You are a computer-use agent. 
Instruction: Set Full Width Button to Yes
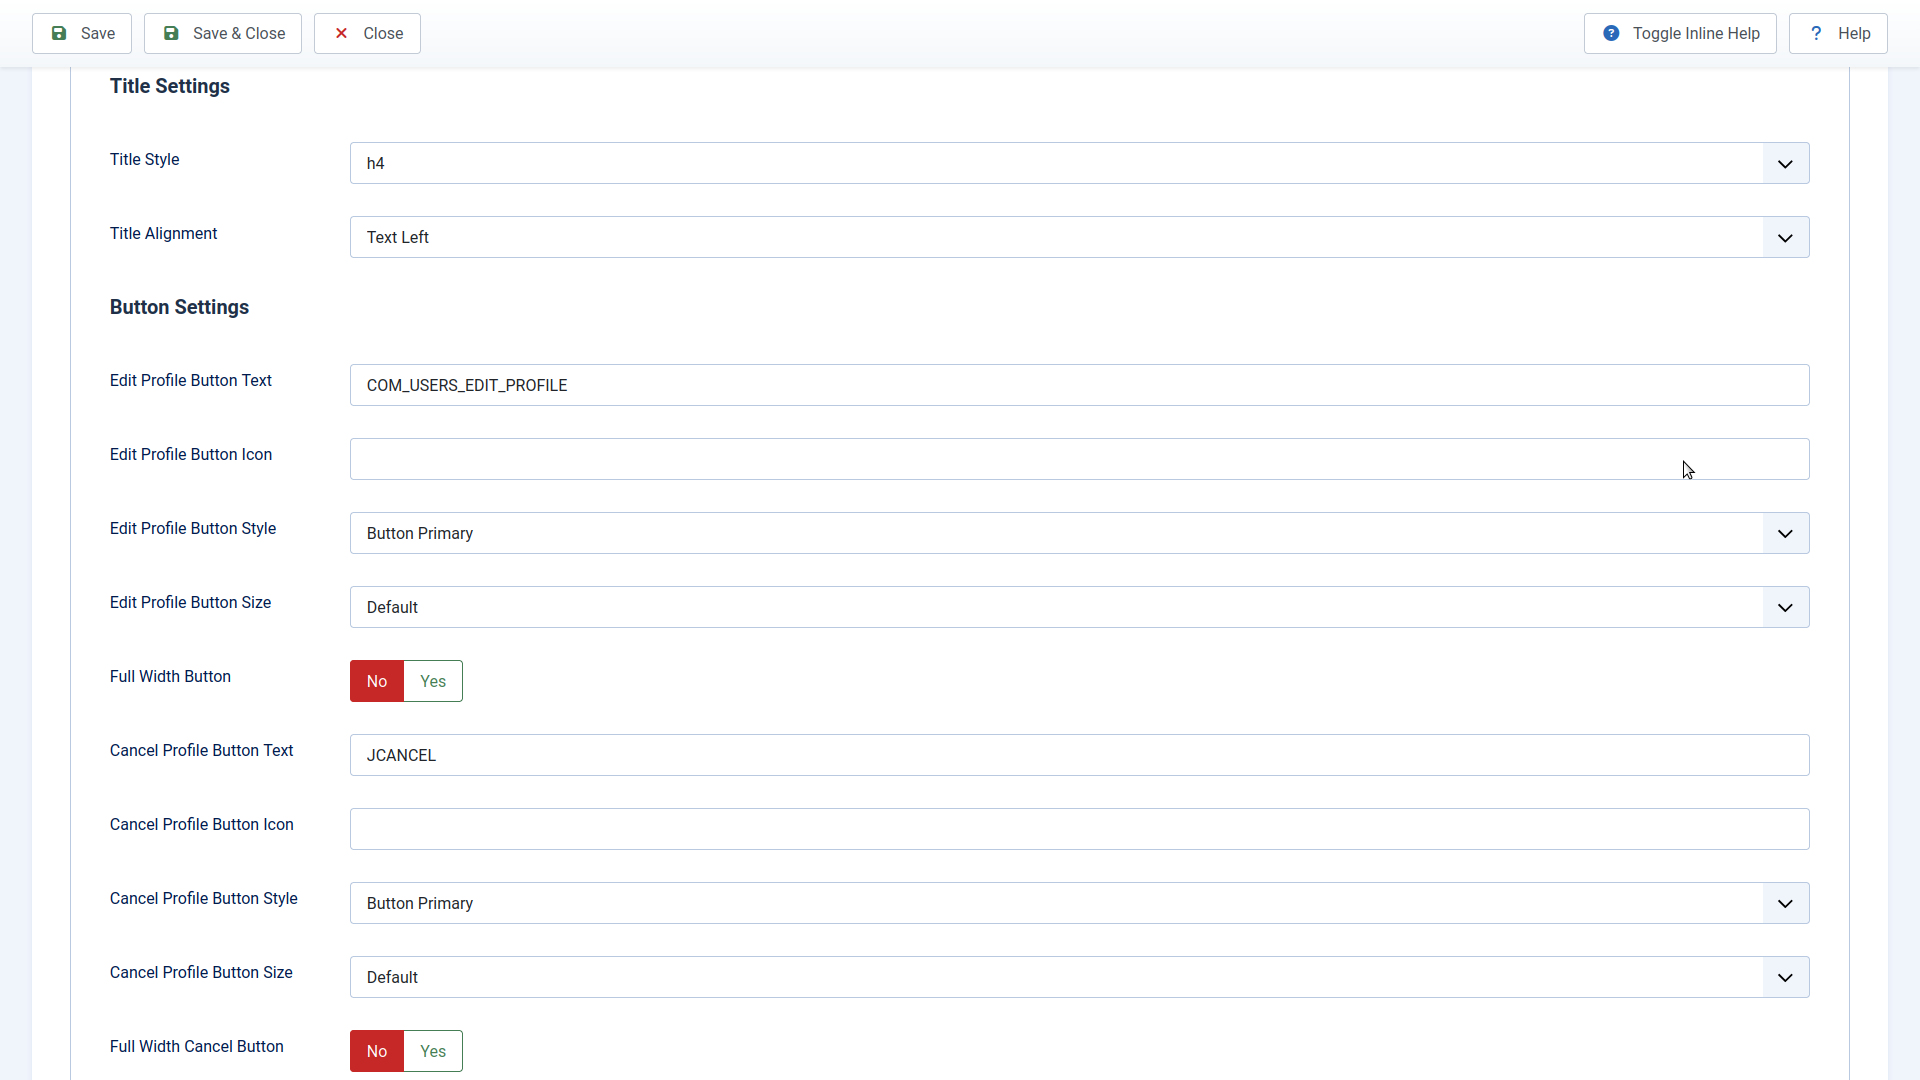click(x=433, y=681)
